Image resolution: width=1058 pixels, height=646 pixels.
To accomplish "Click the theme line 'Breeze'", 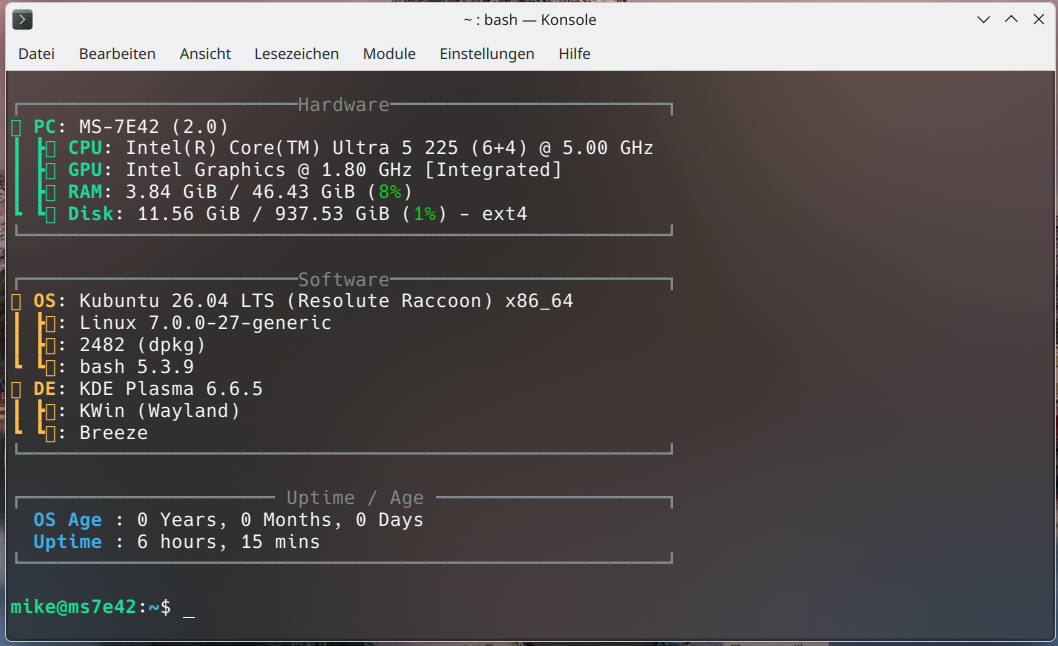I will coord(113,433).
